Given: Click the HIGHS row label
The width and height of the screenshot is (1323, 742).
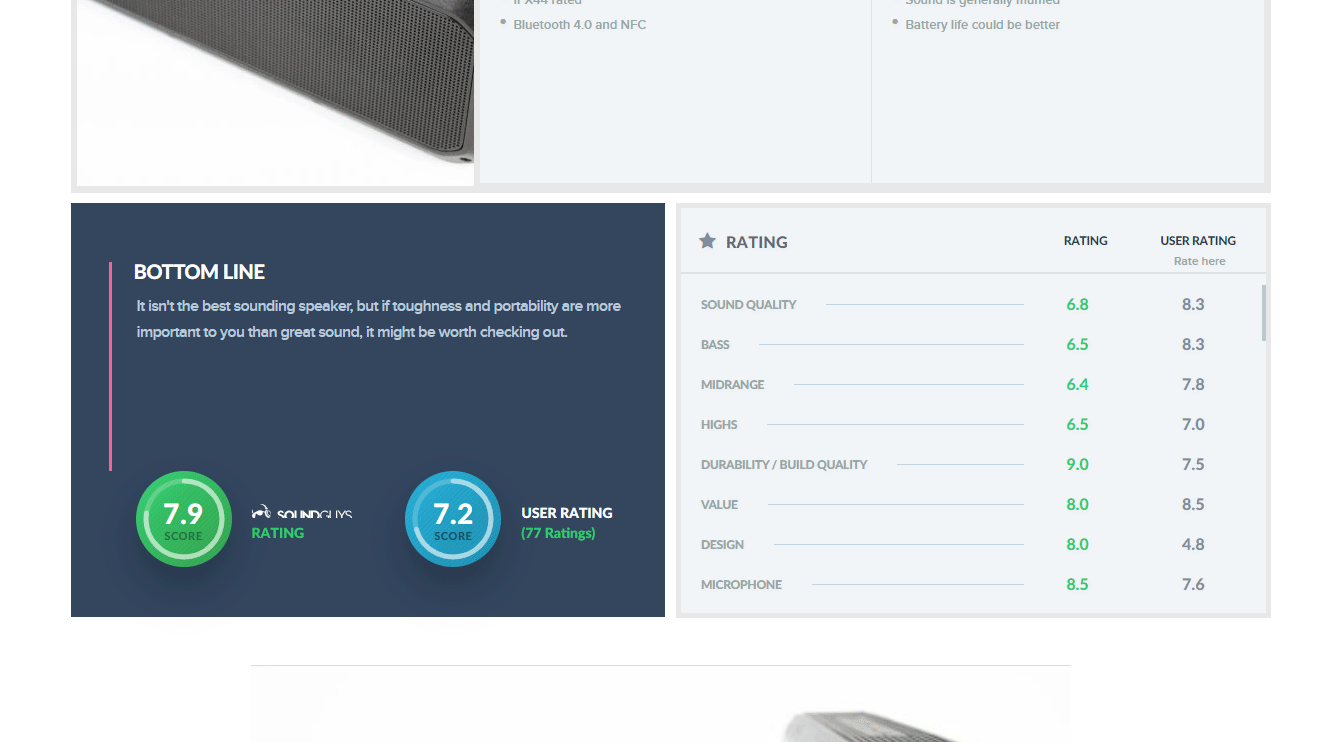Looking at the screenshot, I should (719, 425).
